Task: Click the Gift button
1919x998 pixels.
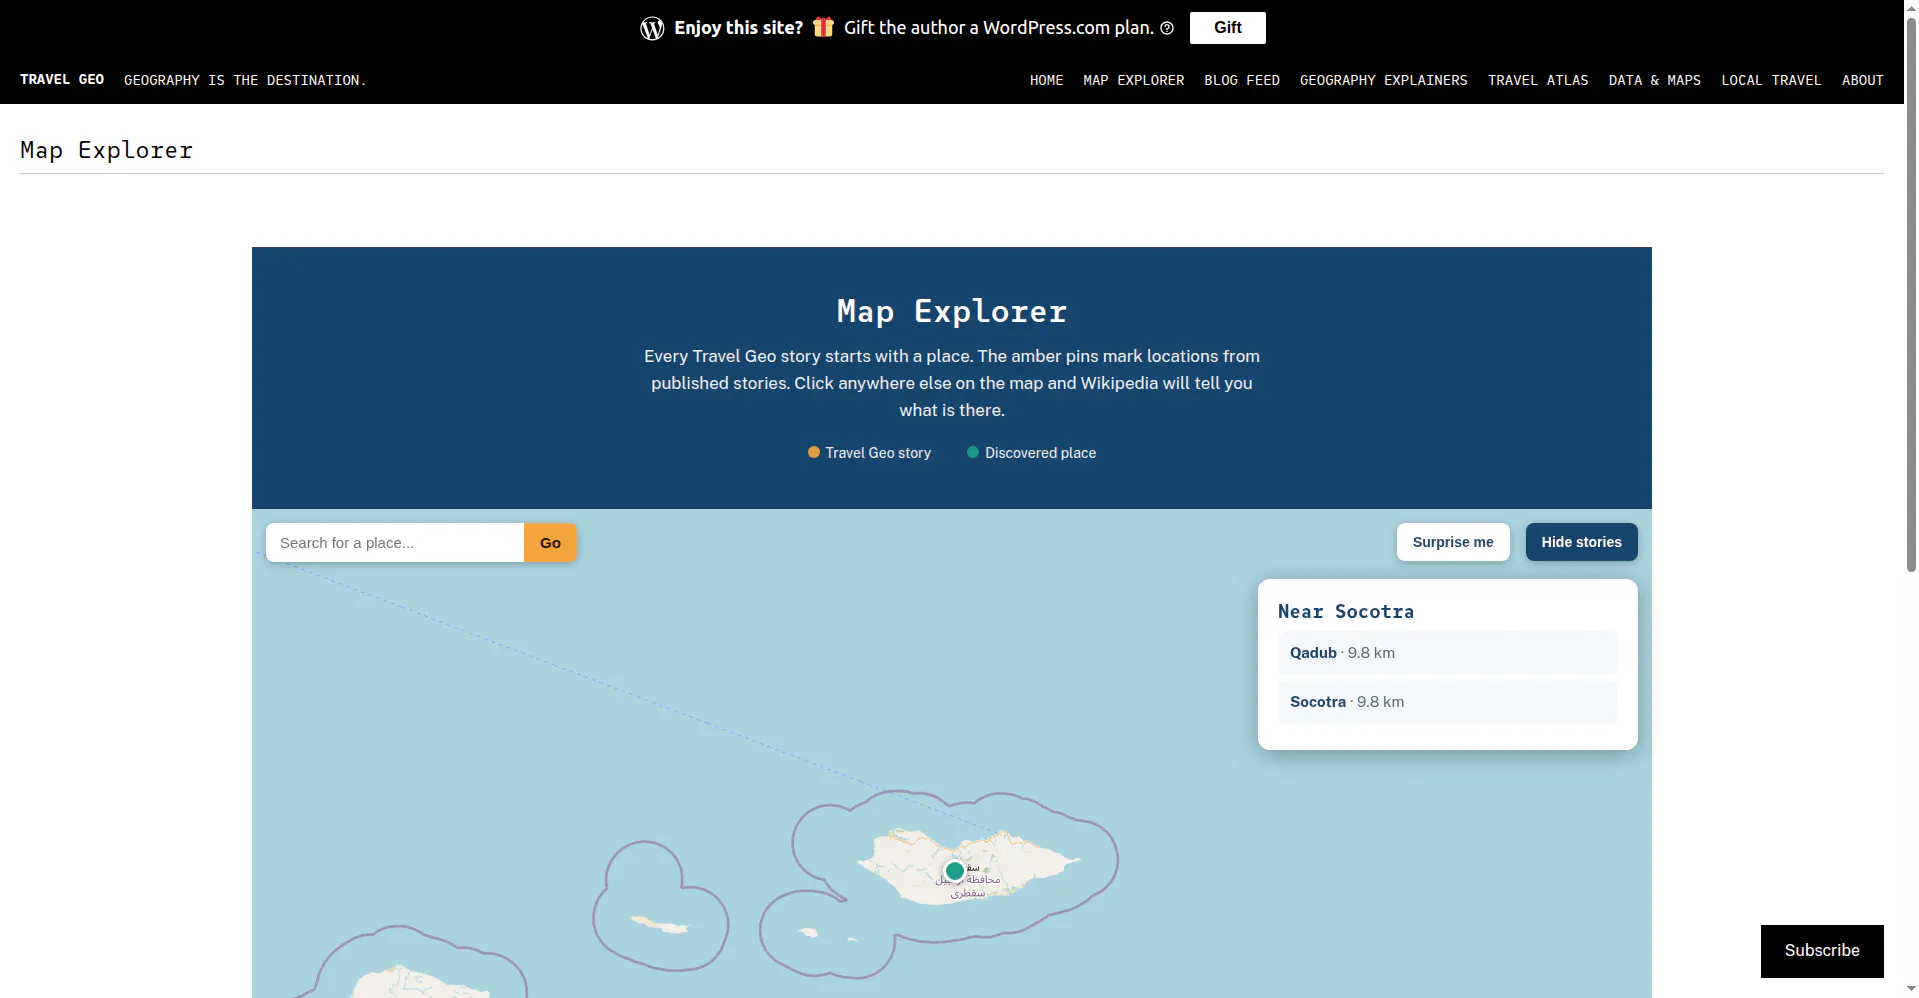Action: click(x=1228, y=28)
